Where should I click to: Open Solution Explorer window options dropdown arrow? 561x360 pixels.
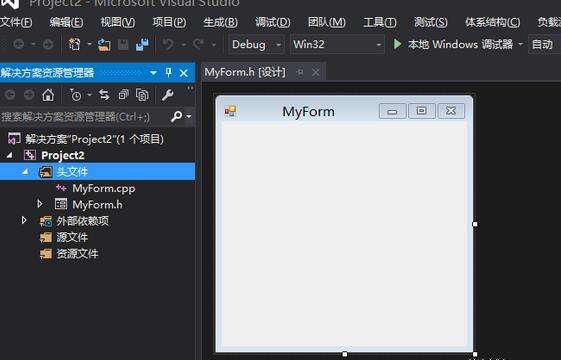[153, 73]
